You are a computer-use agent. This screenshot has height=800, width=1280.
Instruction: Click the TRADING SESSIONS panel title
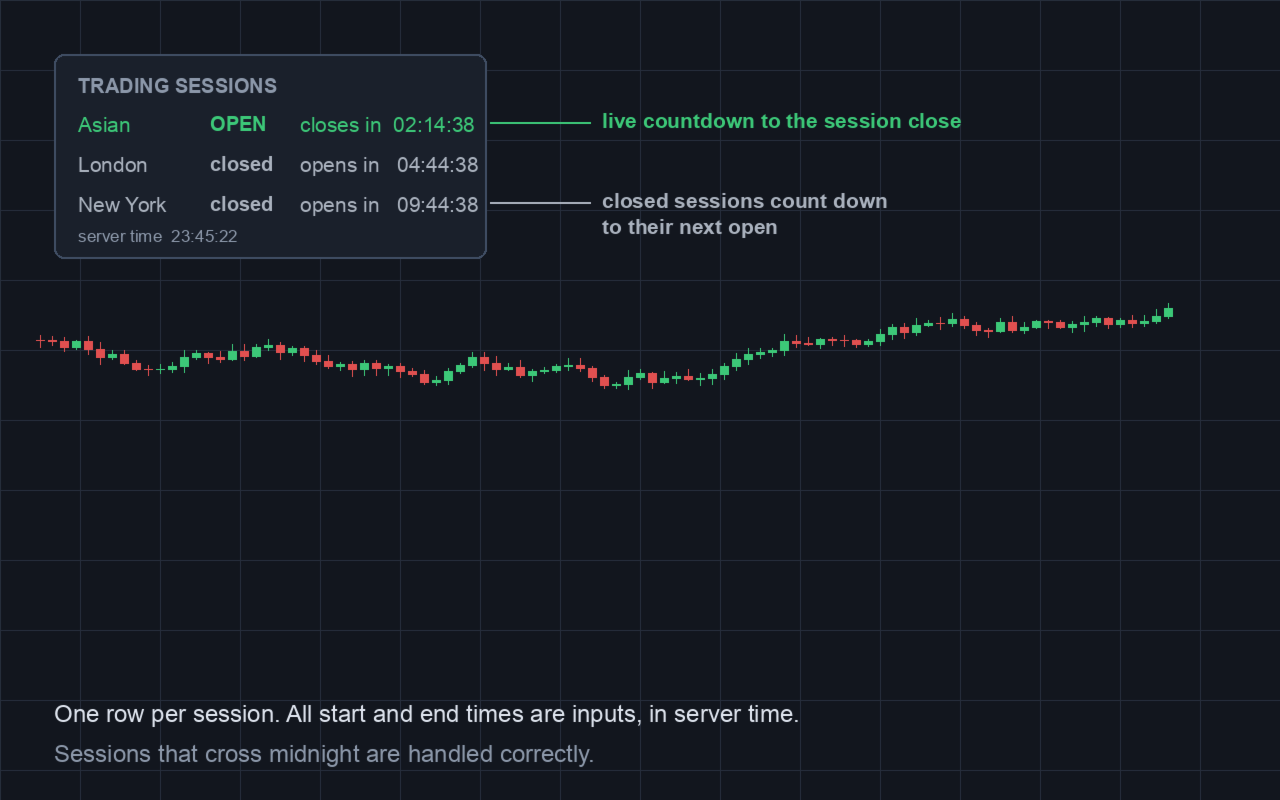(x=177, y=86)
